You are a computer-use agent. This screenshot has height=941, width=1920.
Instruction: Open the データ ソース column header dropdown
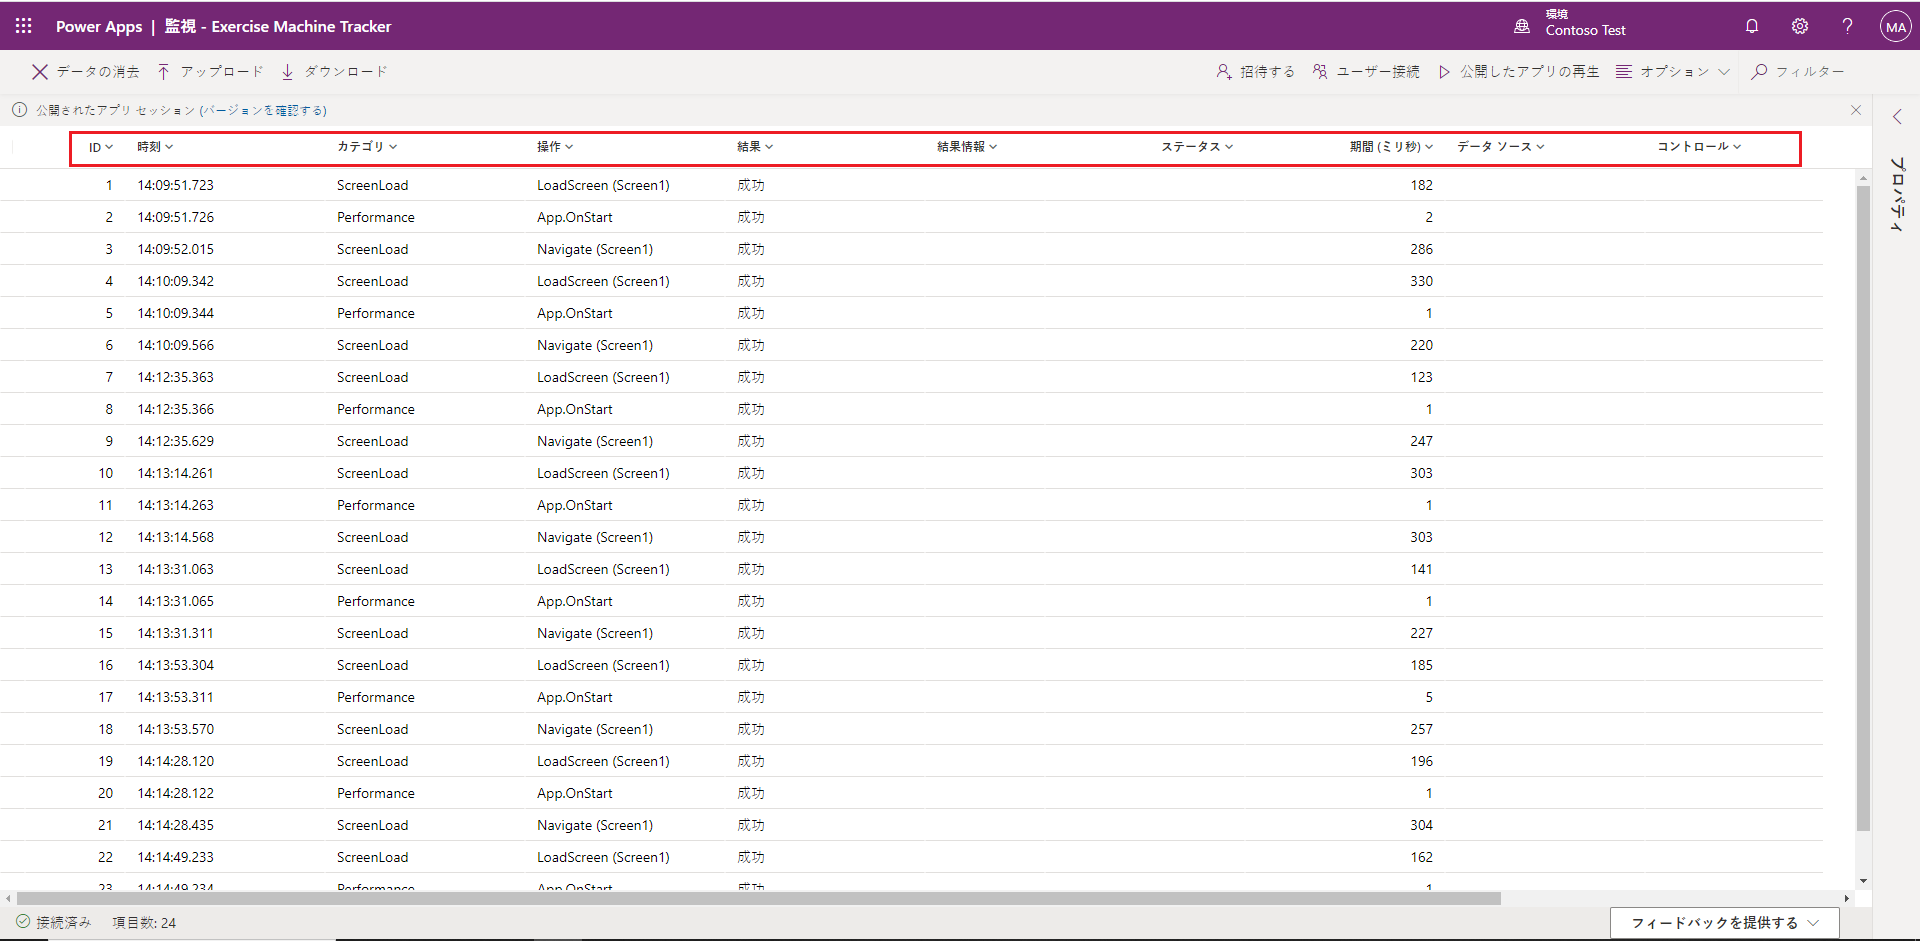click(x=1501, y=147)
